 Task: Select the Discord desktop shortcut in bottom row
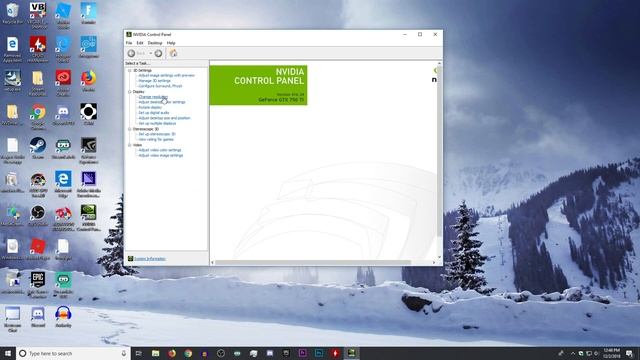[38, 316]
